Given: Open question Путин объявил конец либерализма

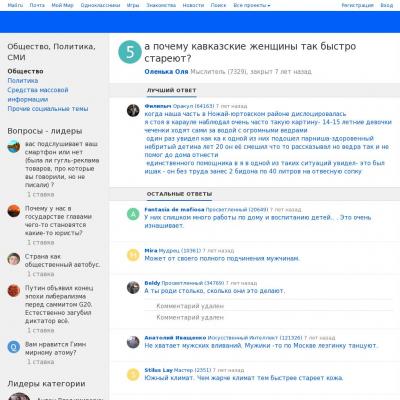Looking at the screenshot, I should [59, 304].
